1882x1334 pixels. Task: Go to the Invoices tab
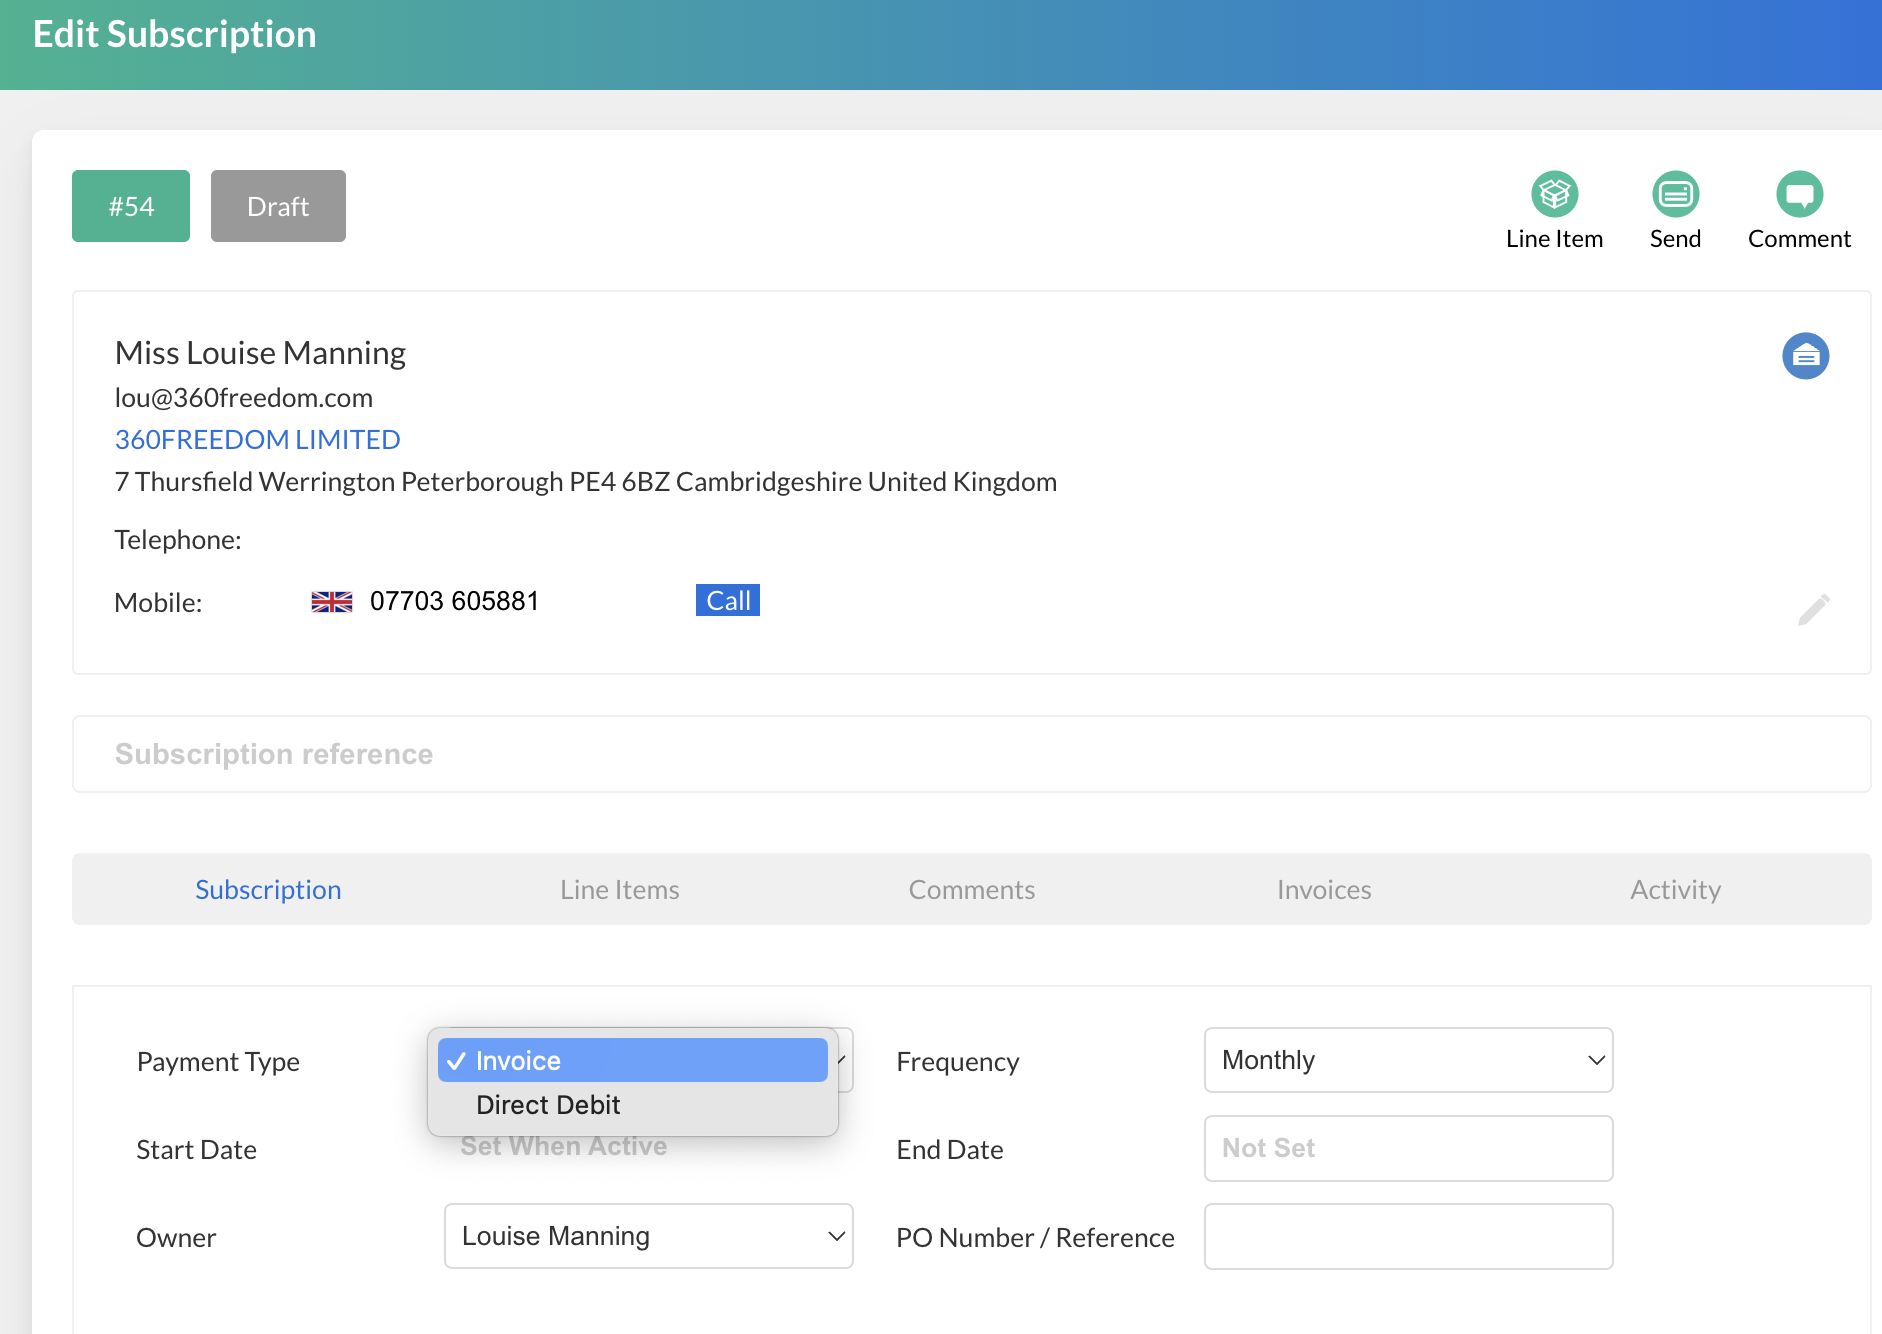click(x=1323, y=890)
